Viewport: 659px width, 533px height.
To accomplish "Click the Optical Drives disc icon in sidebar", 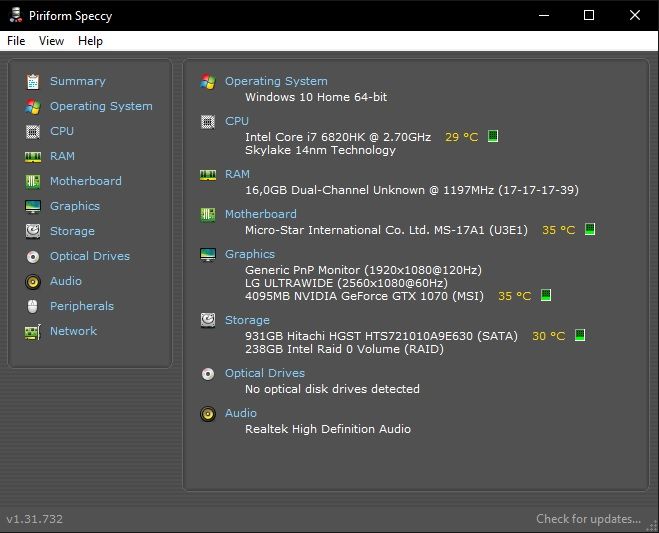I will point(33,256).
